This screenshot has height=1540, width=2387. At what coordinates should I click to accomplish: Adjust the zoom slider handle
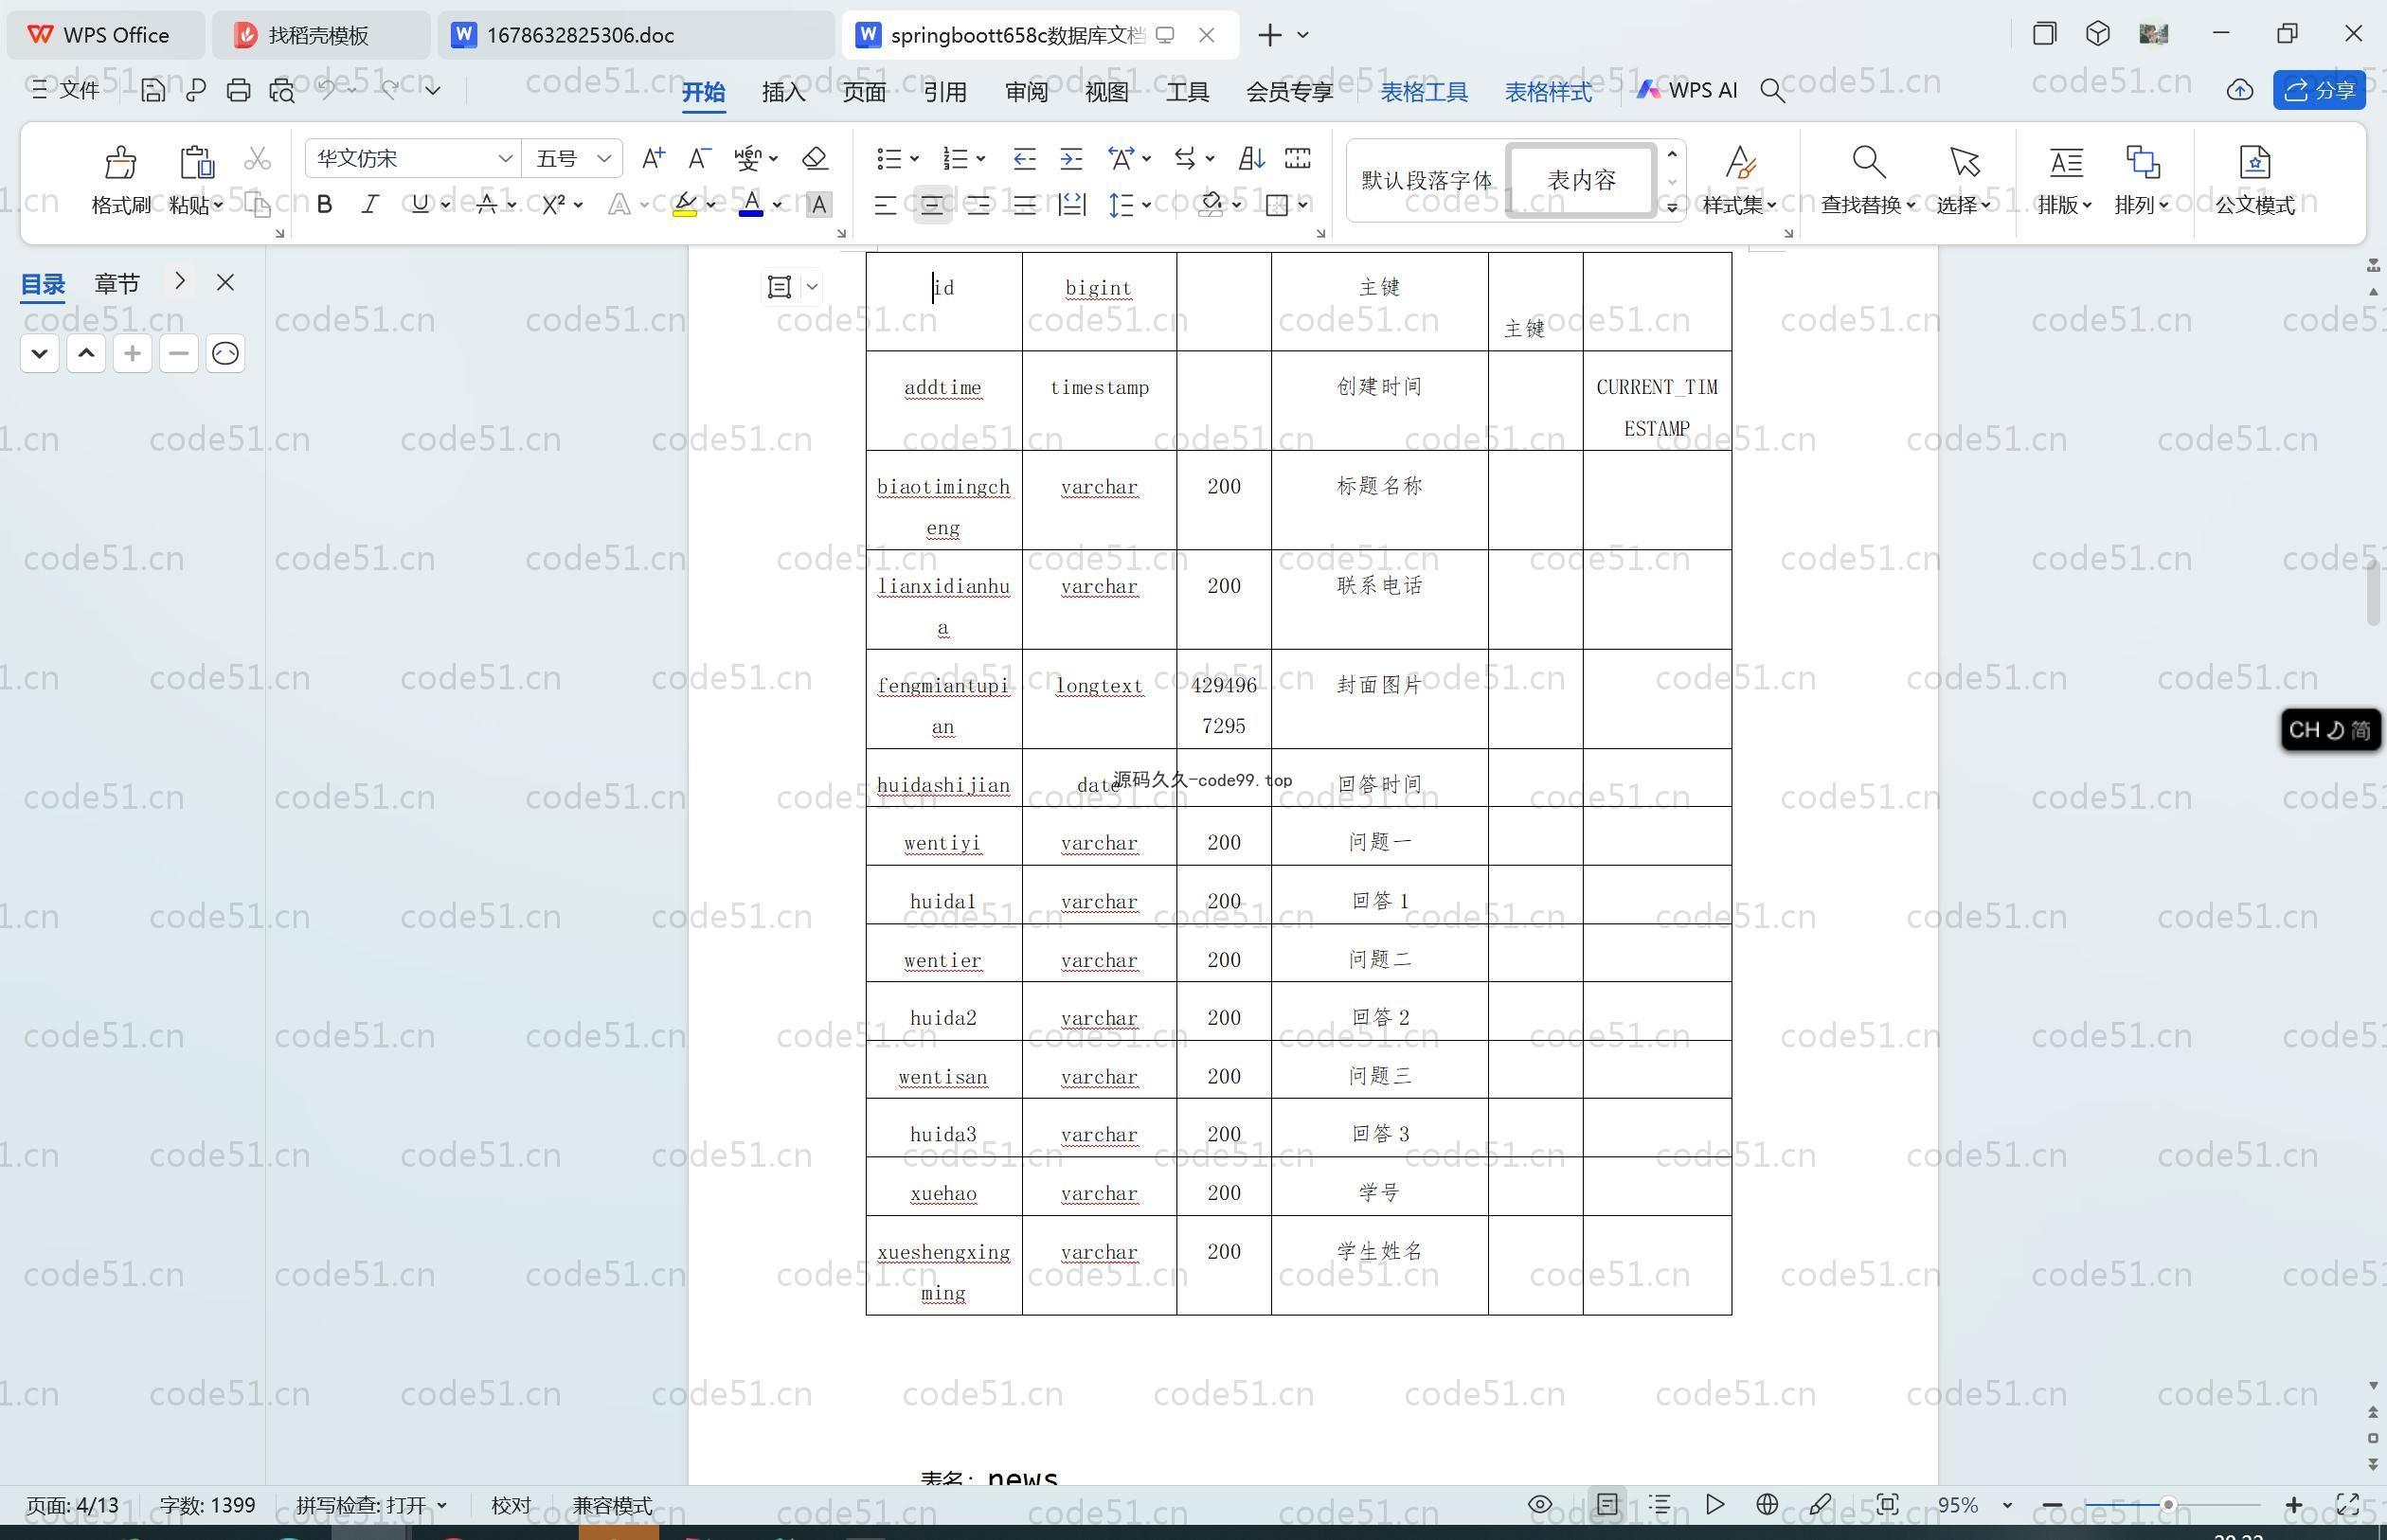(x=2167, y=1504)
